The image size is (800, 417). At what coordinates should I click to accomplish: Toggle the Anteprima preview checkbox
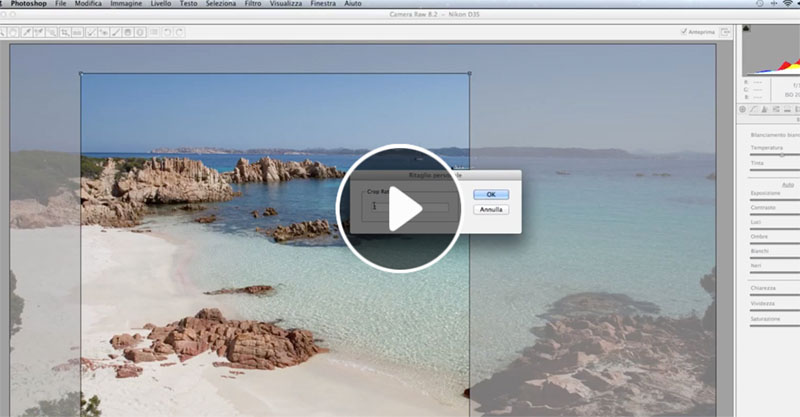684,32
